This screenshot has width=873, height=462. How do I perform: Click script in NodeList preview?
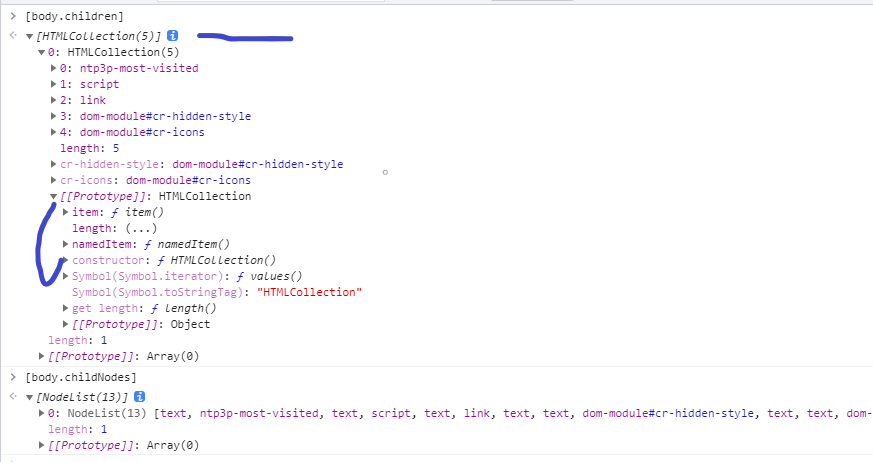[x=391, y=413]
